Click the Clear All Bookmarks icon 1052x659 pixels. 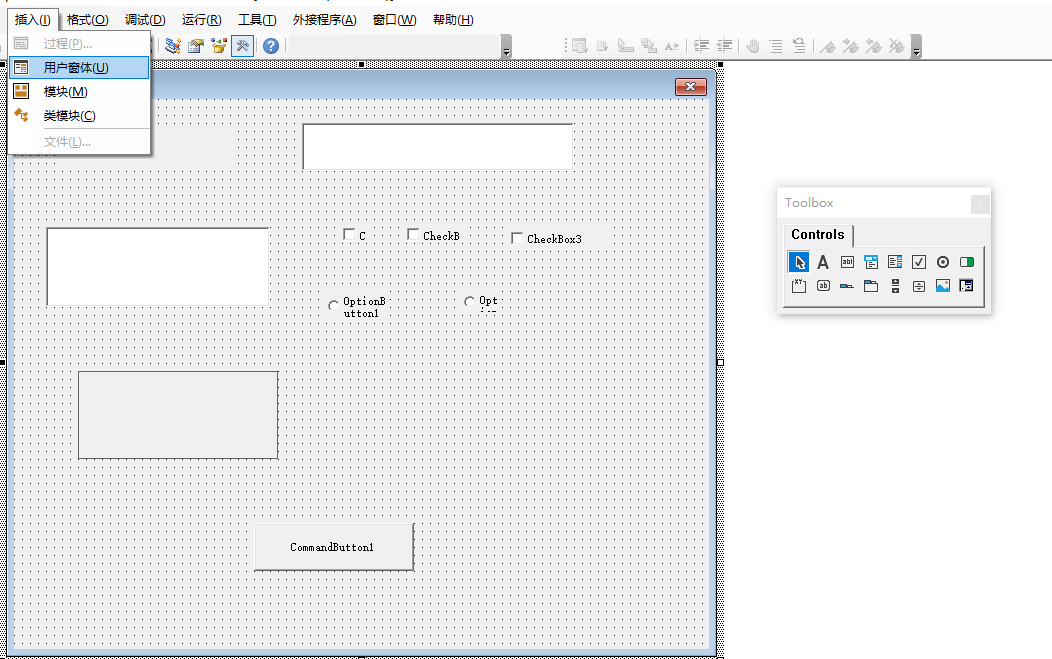click(897, 46)
